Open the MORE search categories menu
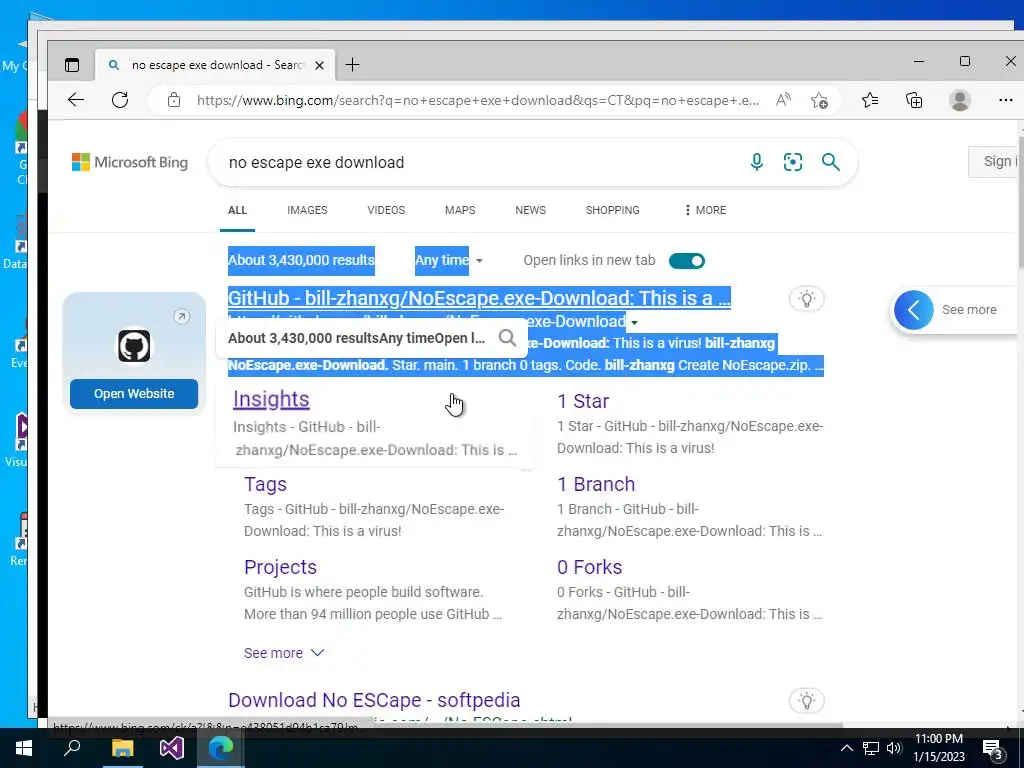 [x=705, y=210]
